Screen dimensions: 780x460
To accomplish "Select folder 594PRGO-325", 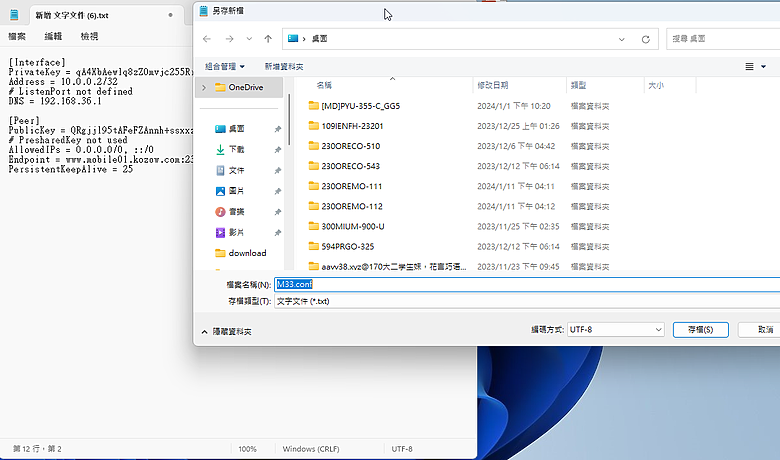I will [x=348, y=247].
